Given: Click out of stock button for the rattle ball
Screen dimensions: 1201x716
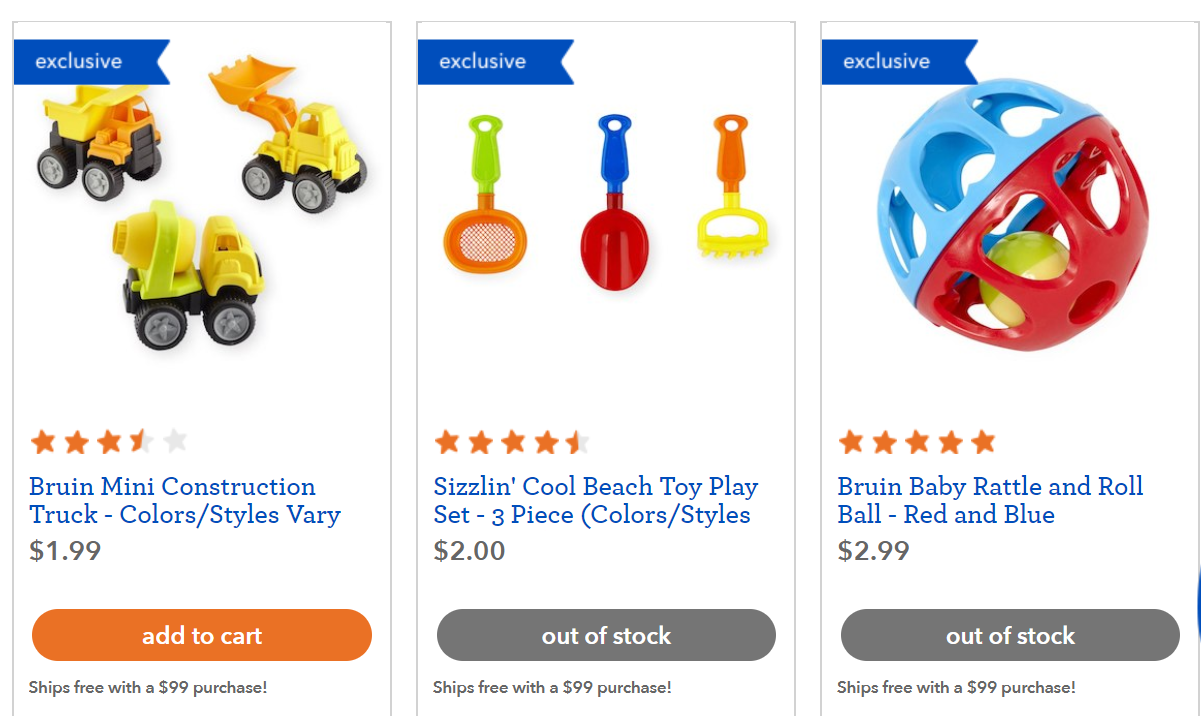Looking at the screenshot, I should point(1010,635).
